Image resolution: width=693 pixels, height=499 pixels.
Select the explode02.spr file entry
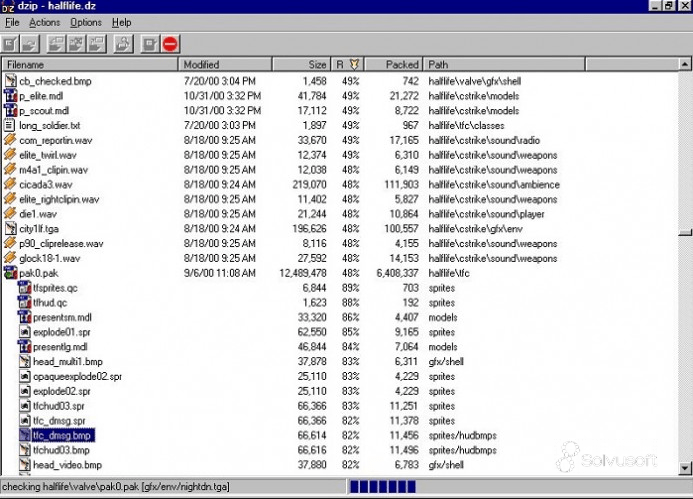click(61, 391)
